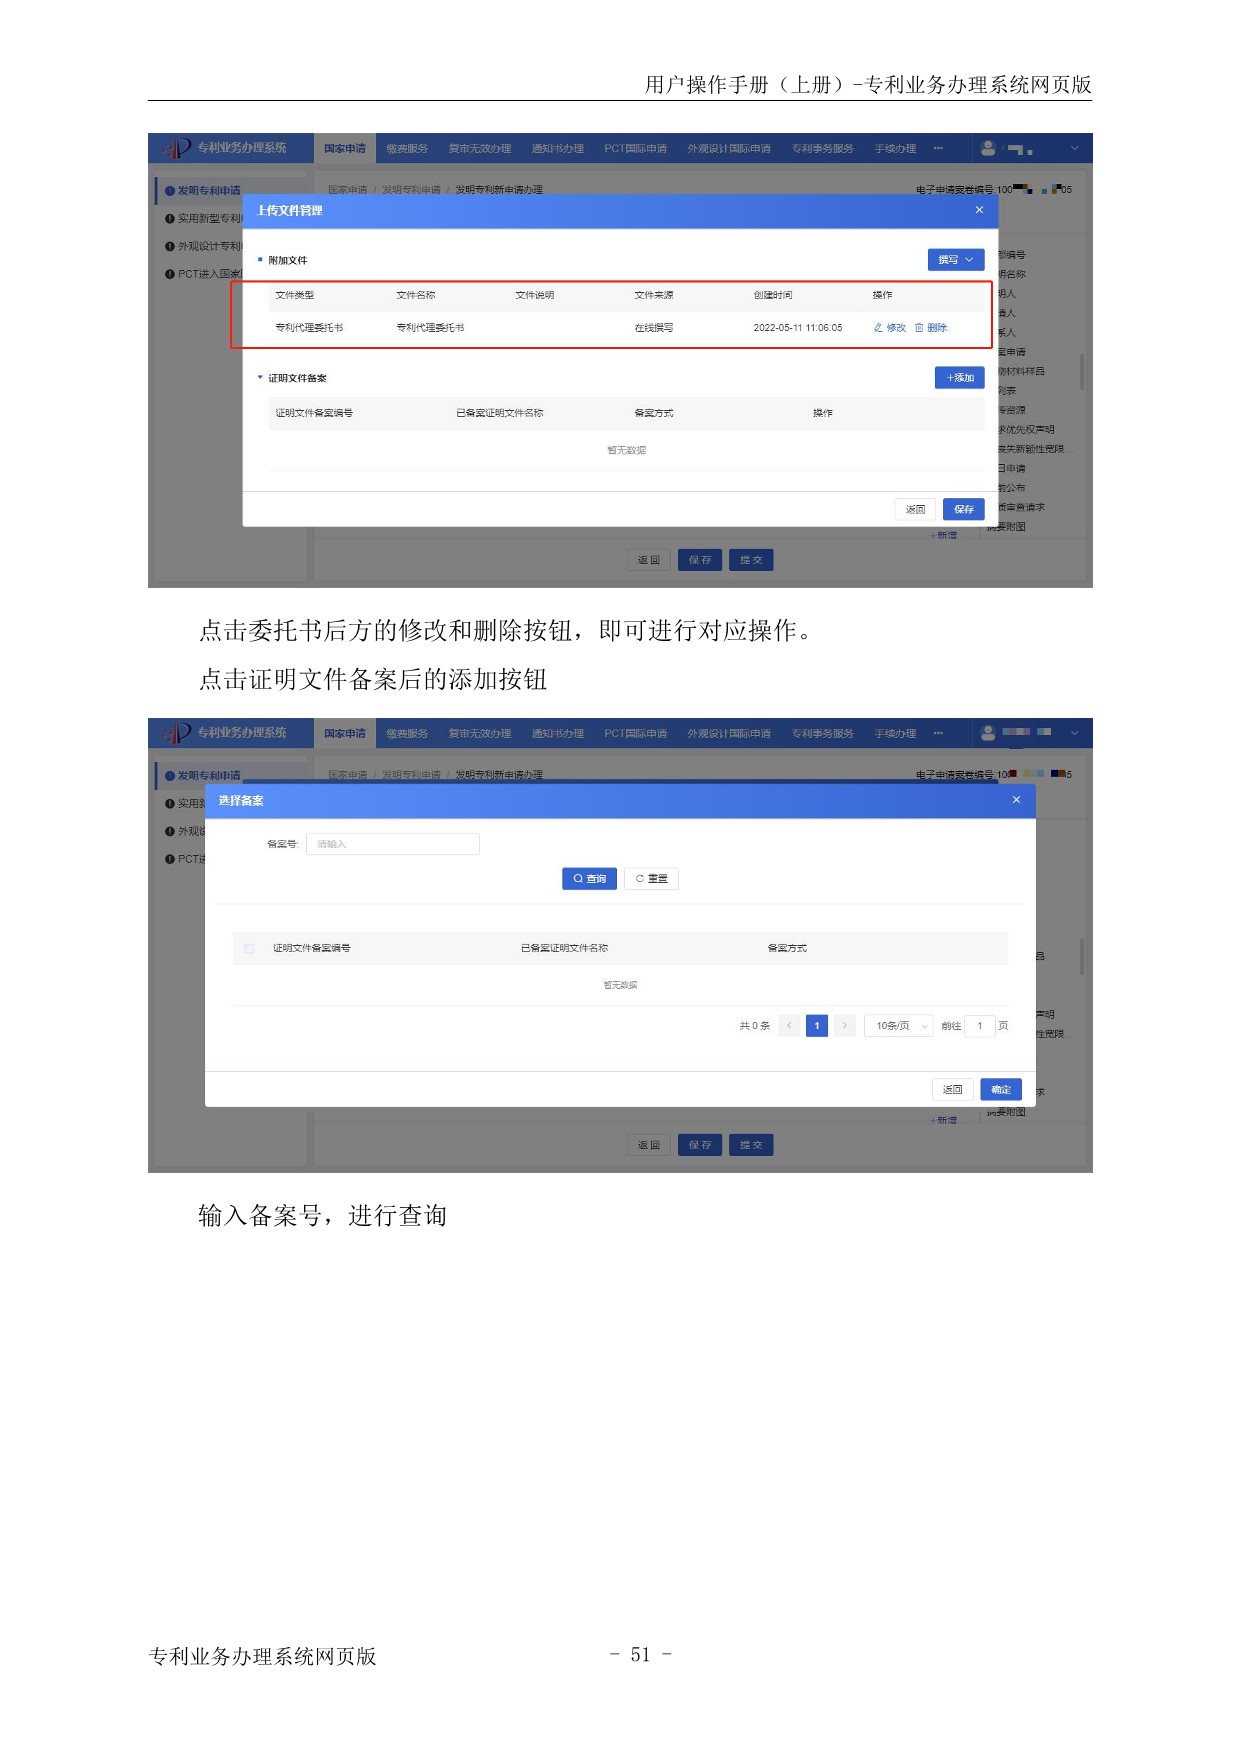Click +添加 beside 证明文件备案

[x=959, y=378]
